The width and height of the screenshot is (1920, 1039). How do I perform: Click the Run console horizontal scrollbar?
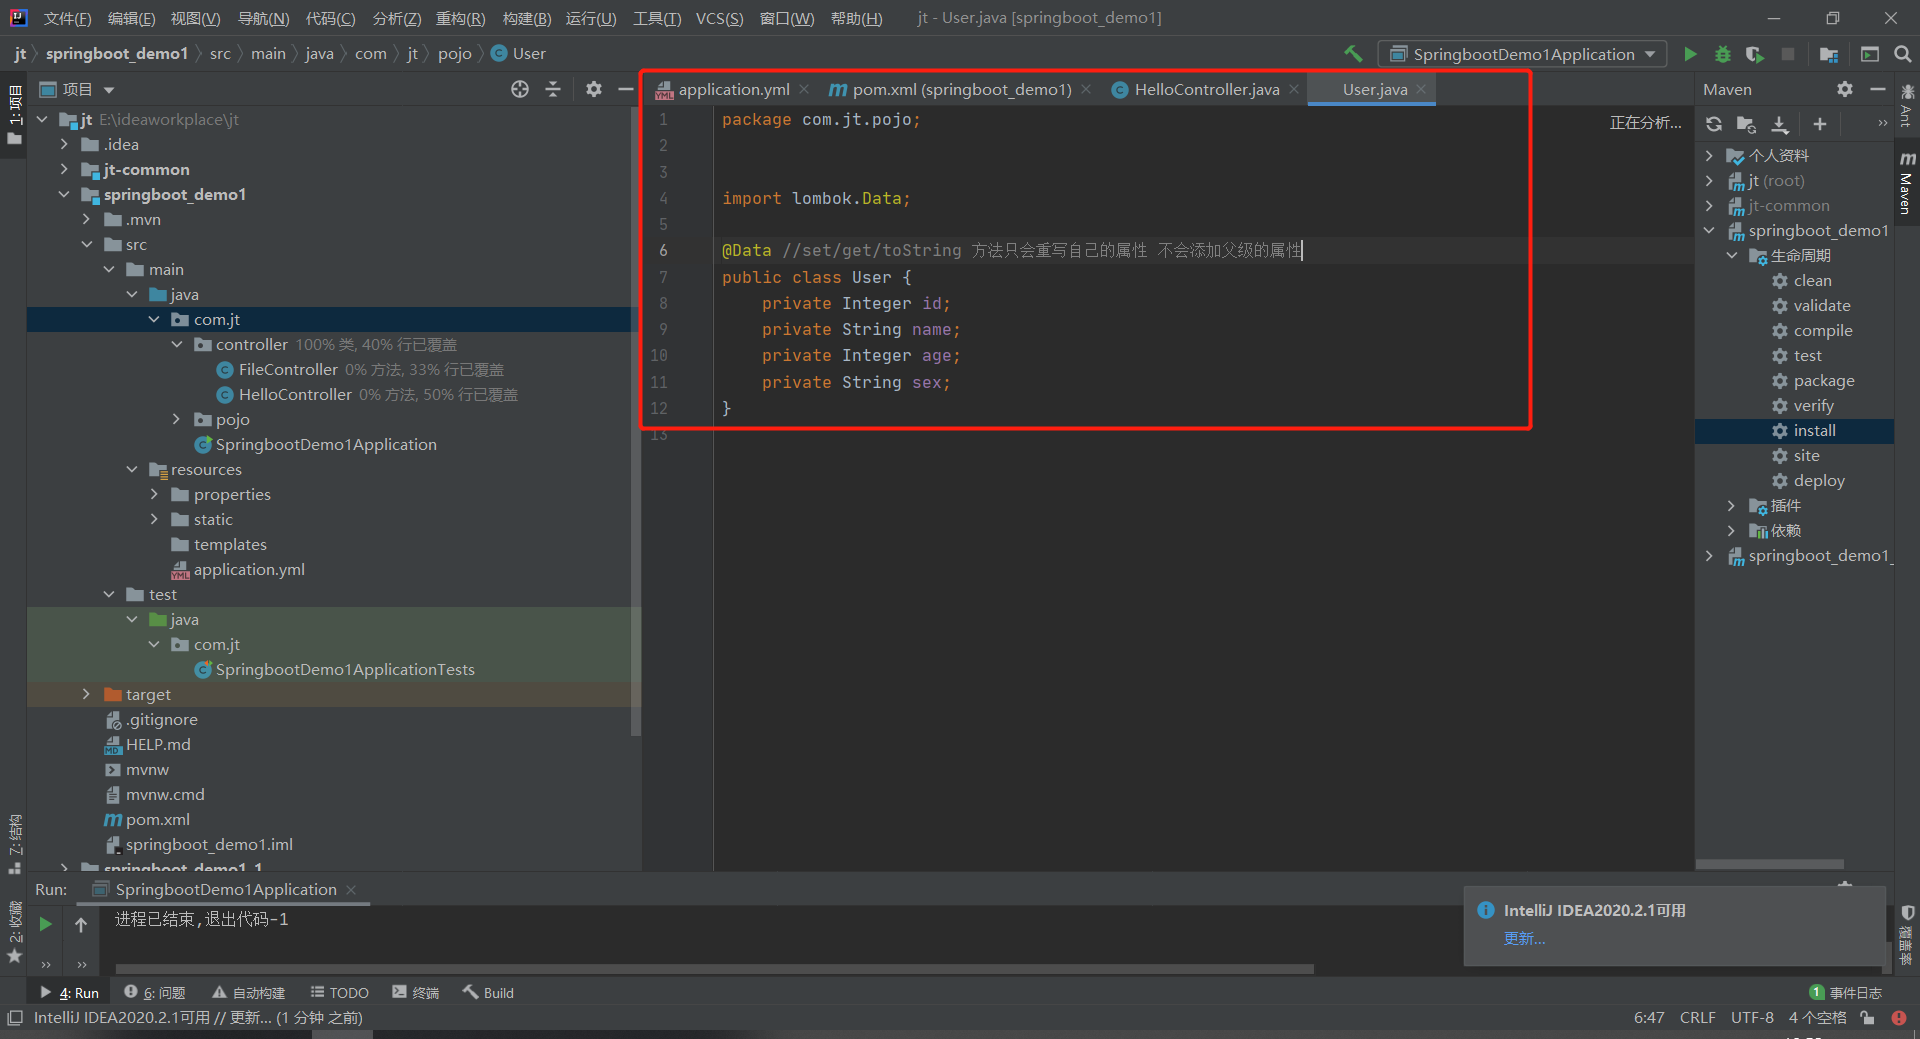click(x=714, y=968)
